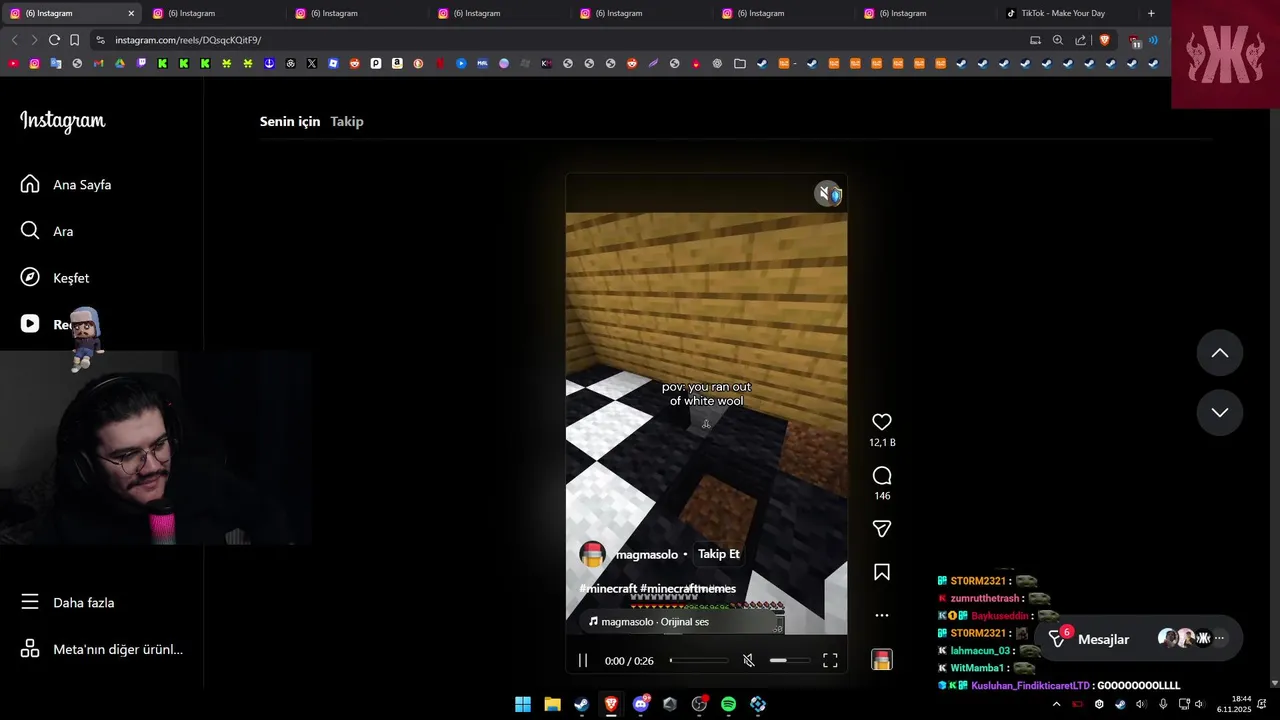Switch to Takip feed tab
The width and height of the screenshot is (1280, 720).
click(347, 121)
